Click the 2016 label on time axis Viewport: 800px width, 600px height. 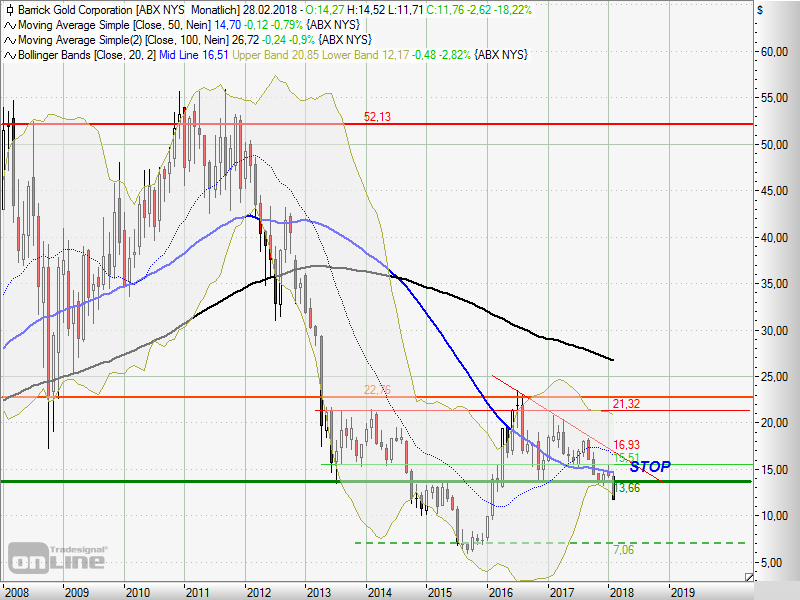pos(501,592)
